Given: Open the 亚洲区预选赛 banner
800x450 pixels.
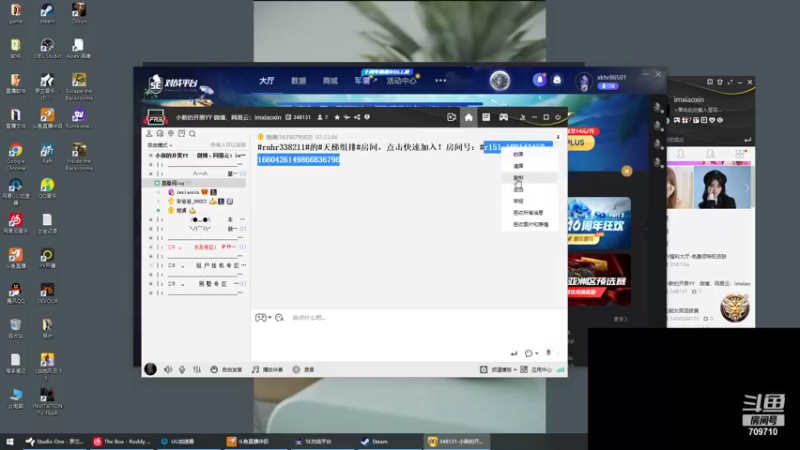Looking at the screenshot, I should click(599, 280).
